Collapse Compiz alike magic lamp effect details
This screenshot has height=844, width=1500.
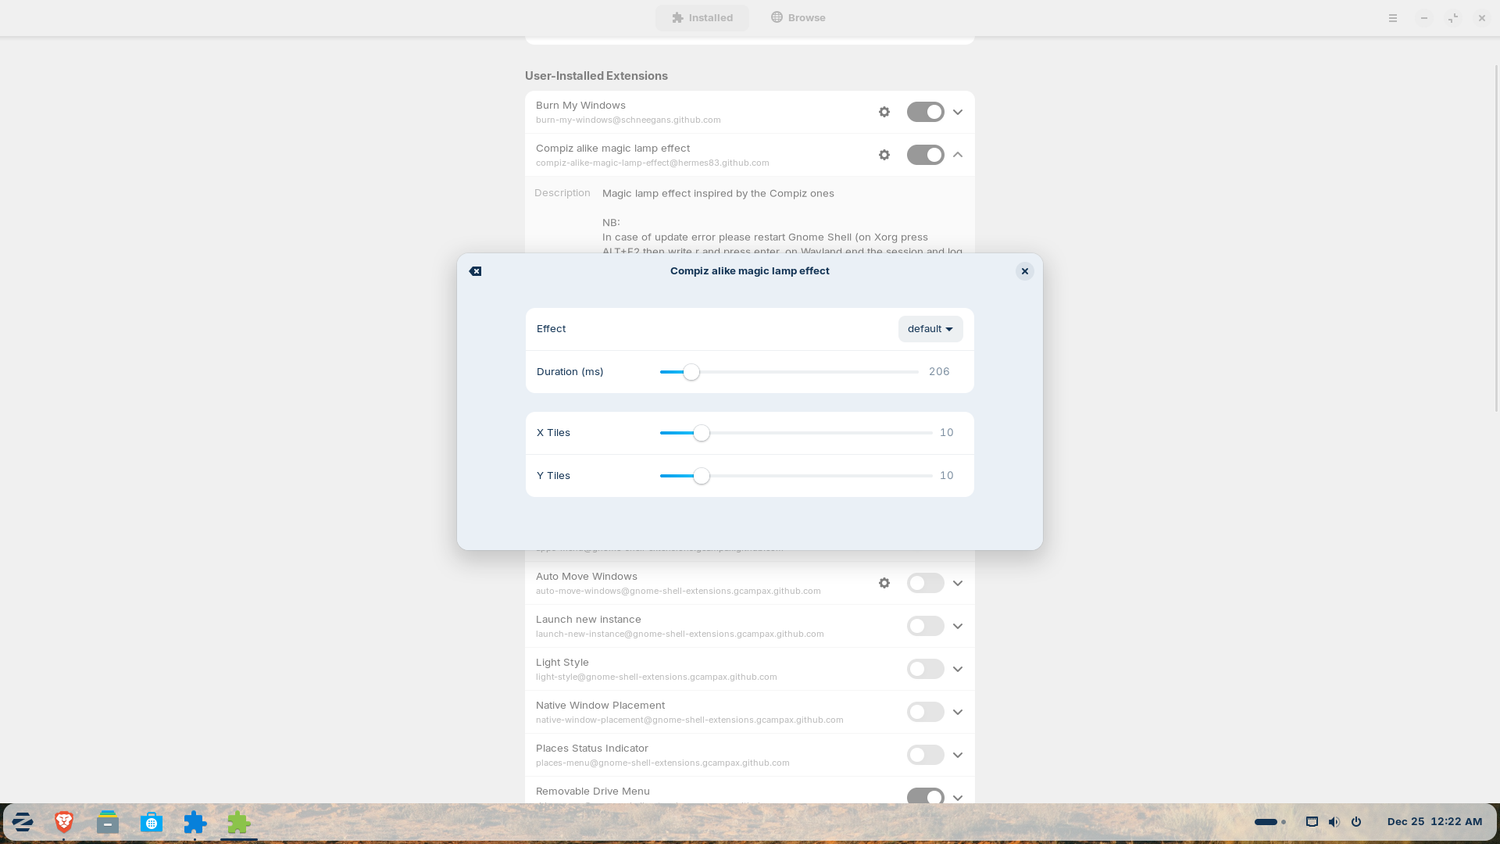(x=958, y=155)
